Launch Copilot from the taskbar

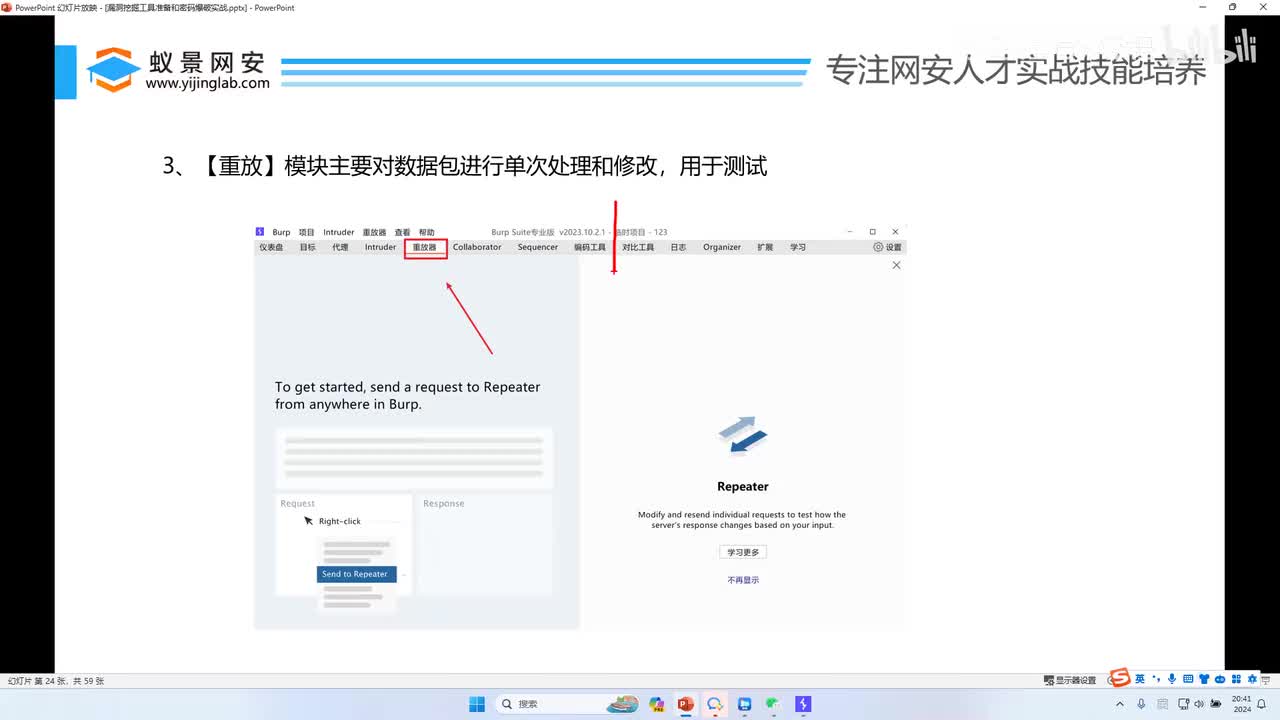pos(657,704)
